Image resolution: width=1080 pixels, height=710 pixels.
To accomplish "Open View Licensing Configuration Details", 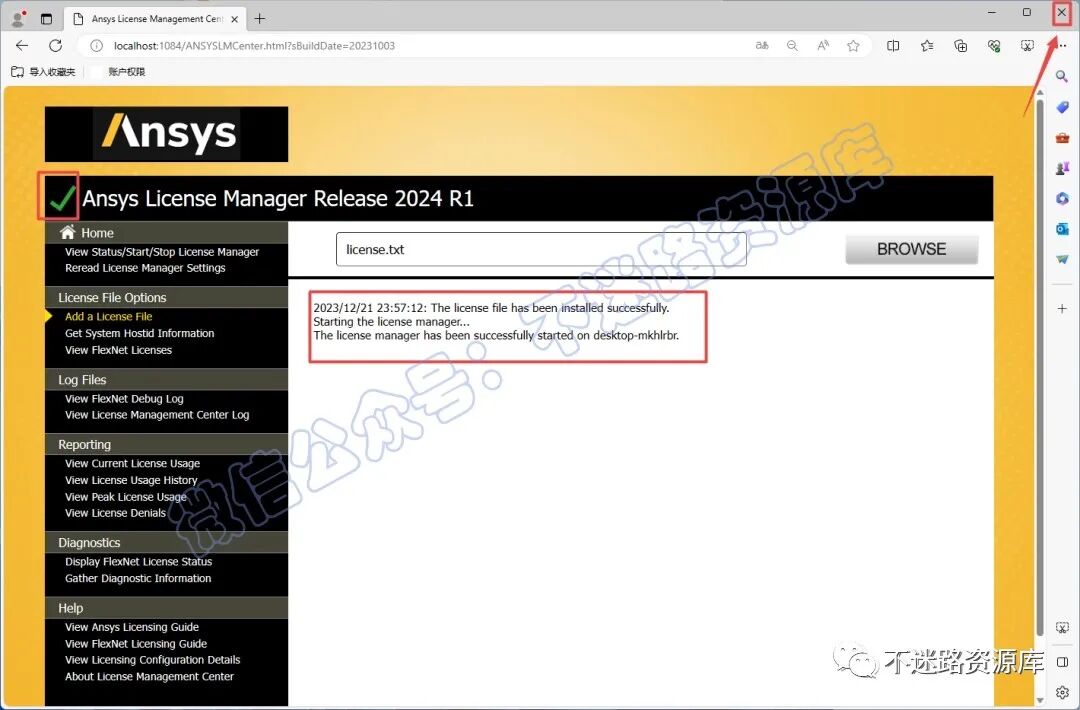I will click(x=152, y=660).
